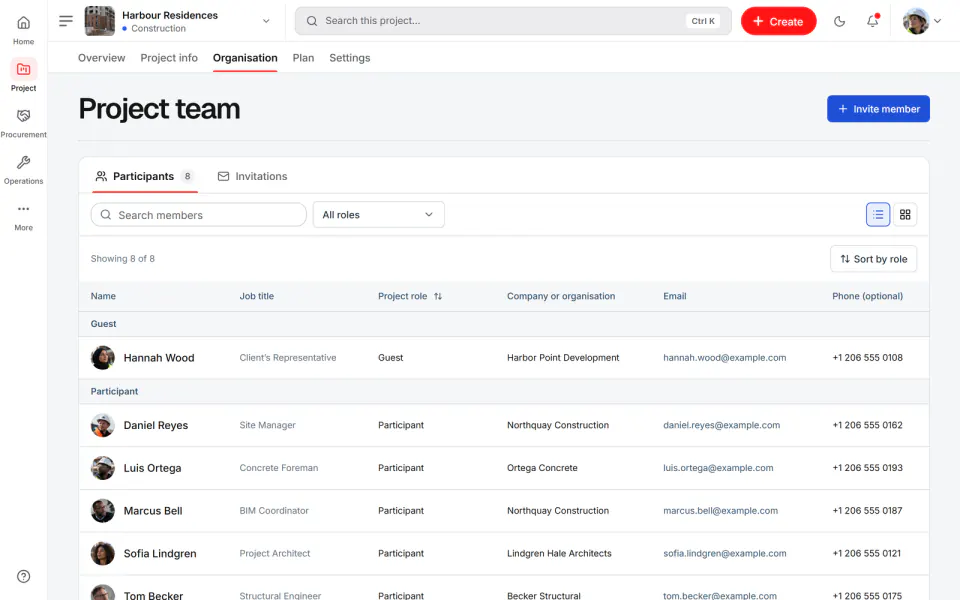The height and width of the screenshot is (600, 960).
Task: Open the Project section icon
Action: [x=23, y=69]
